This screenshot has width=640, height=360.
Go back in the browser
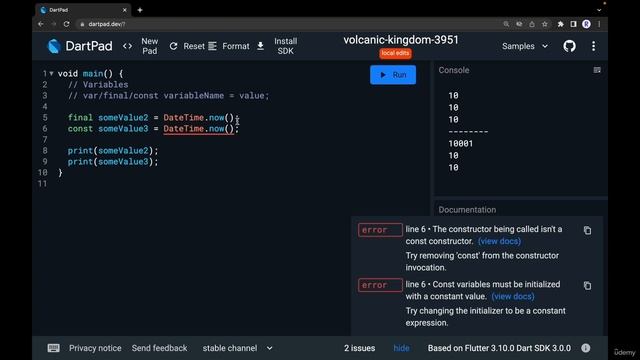pyautogui.click(x=40, y=24)
